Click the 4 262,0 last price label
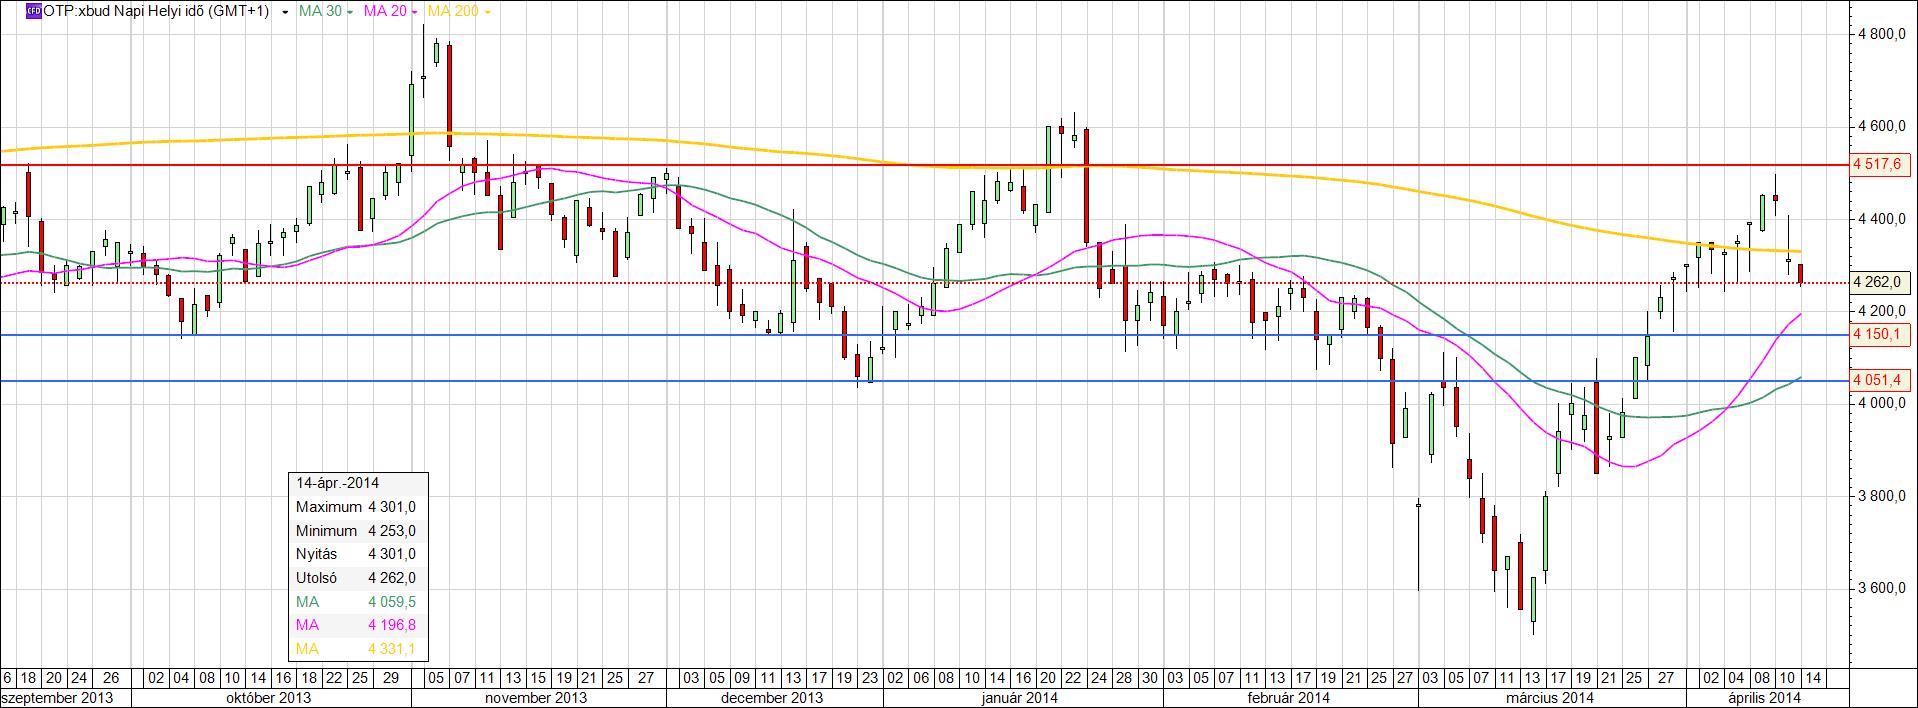This screenshot has height=708, width=1918. click(x=1880, y=283)
